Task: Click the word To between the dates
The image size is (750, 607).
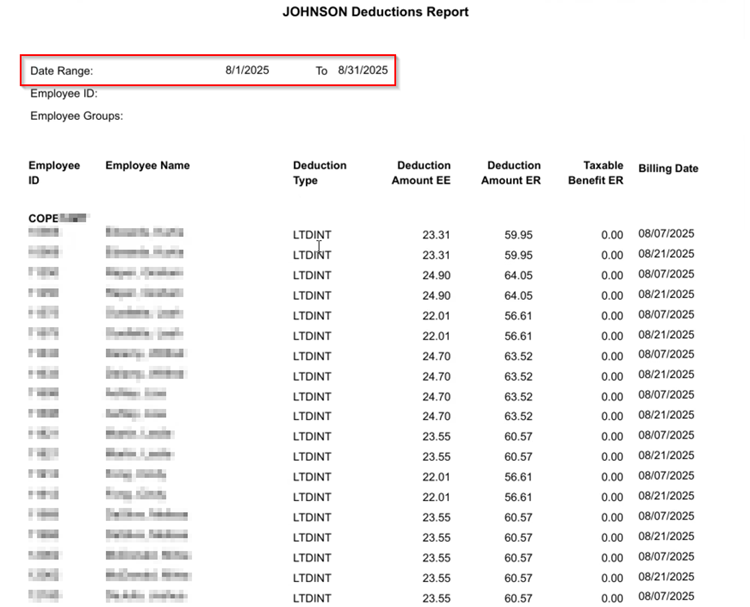Action: [x=321, y=71]
